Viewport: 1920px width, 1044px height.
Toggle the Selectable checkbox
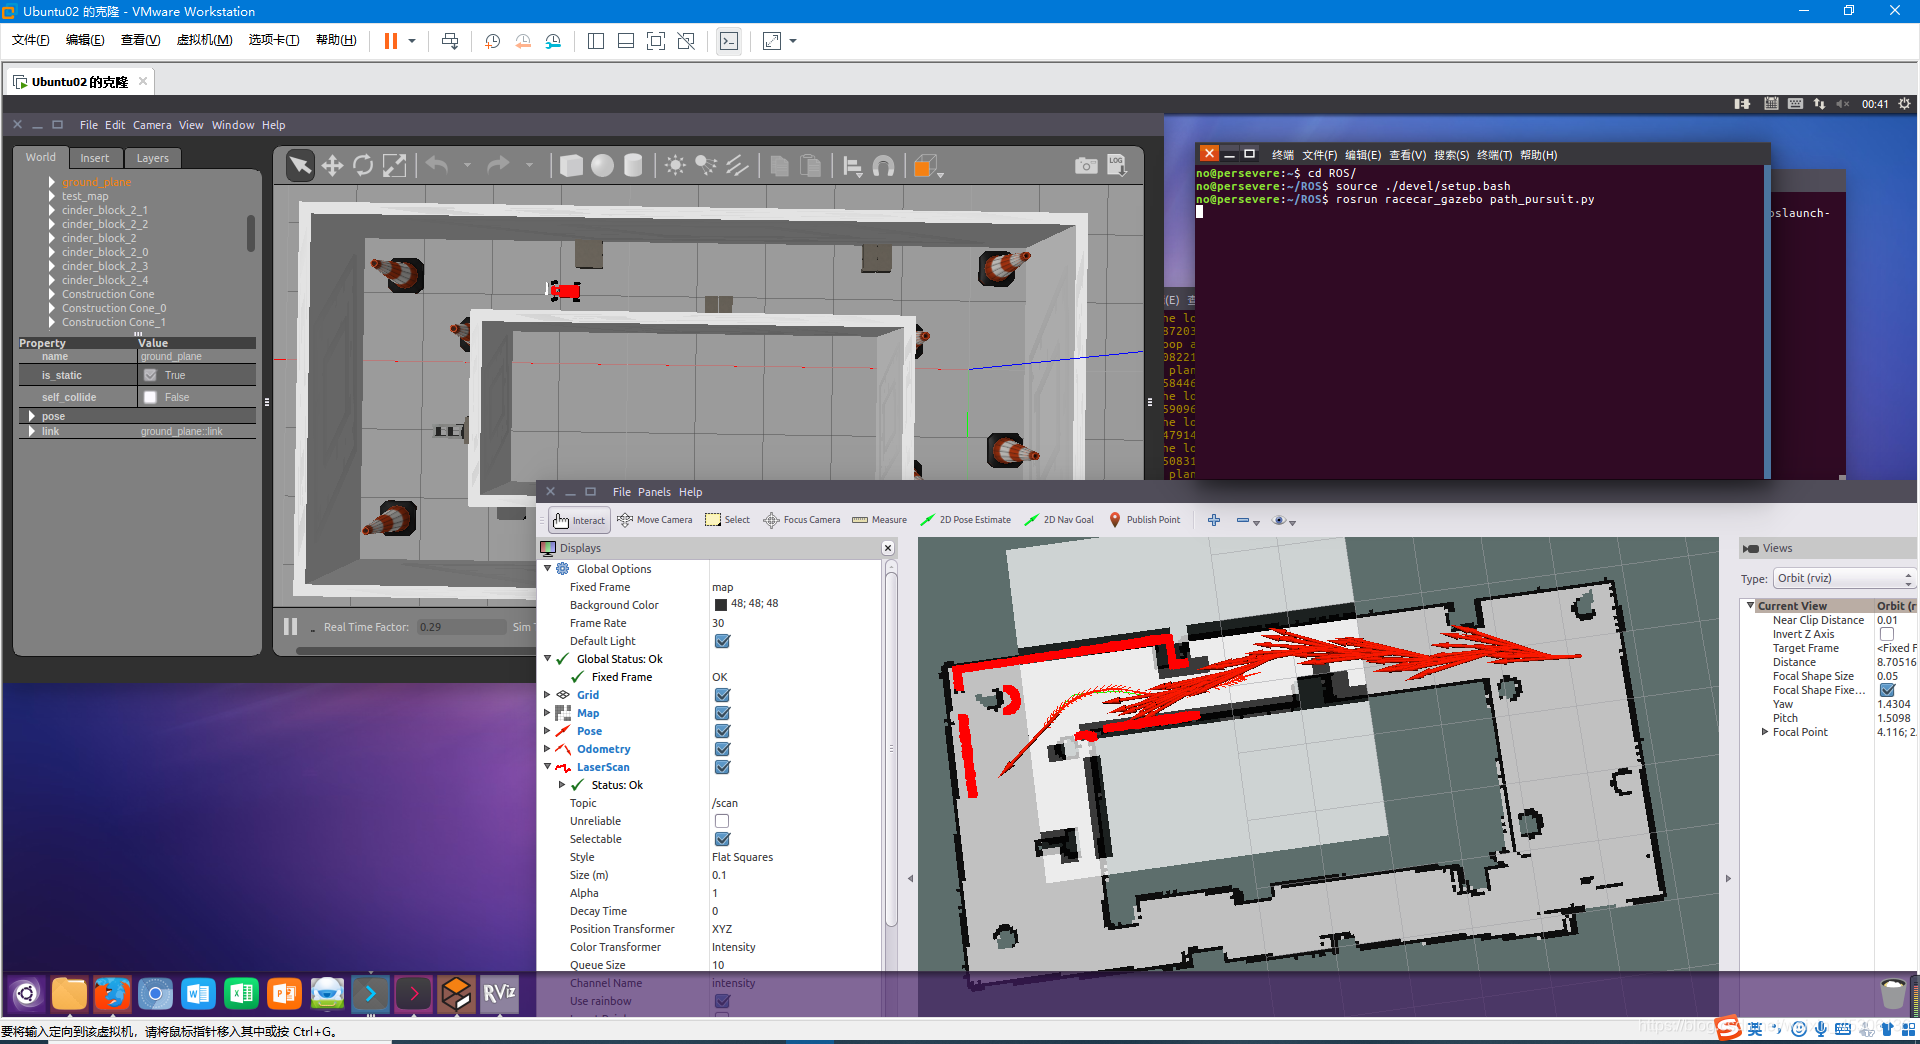click(x=722, y=839)
